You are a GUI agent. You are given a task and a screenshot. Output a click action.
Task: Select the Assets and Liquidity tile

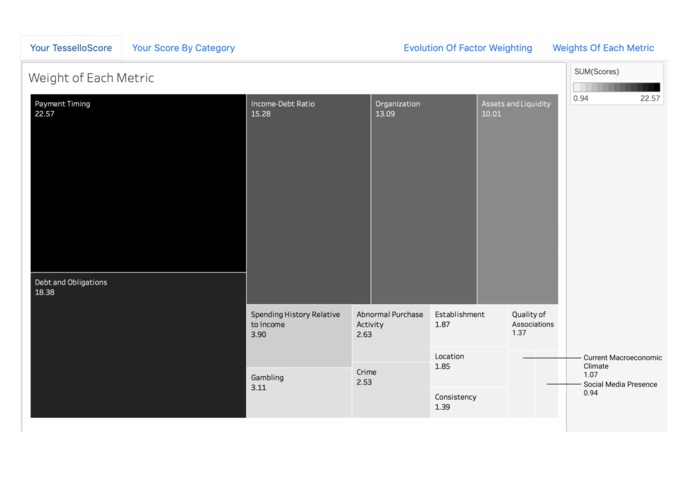tap(518, 199)
